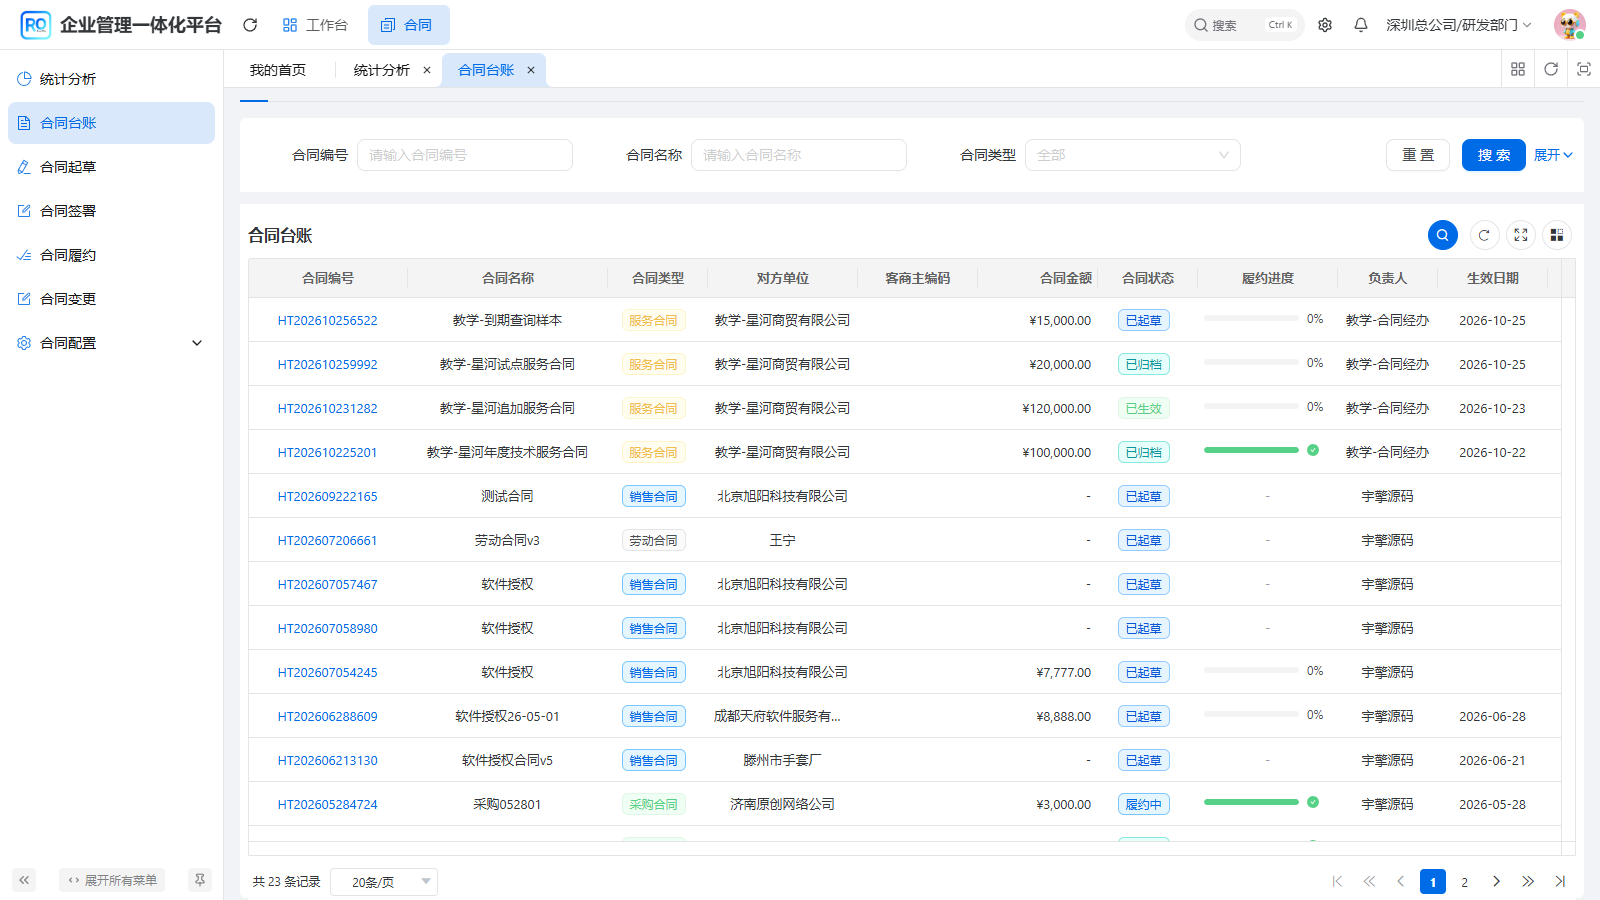This screenshot has width=1600, height=900.
Task: Click the refresh icon beside platform title
Action: tap(250, 25)
